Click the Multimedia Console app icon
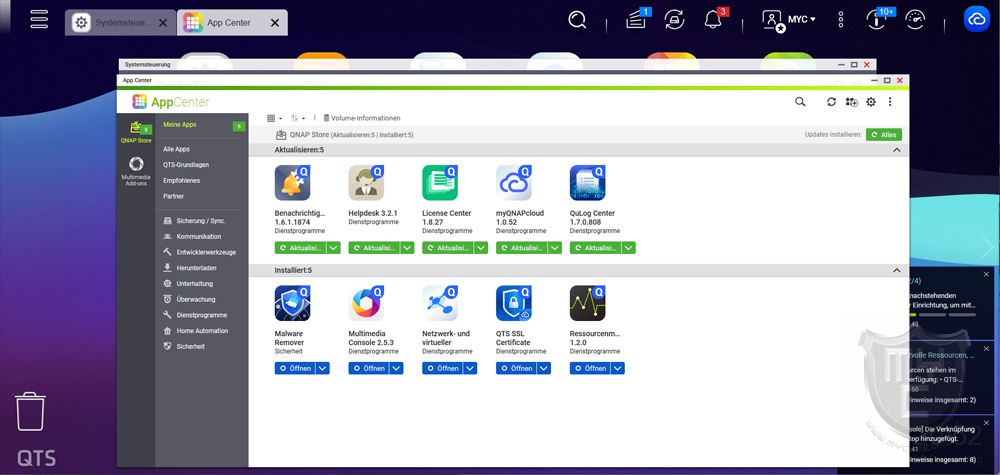 point(366,303)
